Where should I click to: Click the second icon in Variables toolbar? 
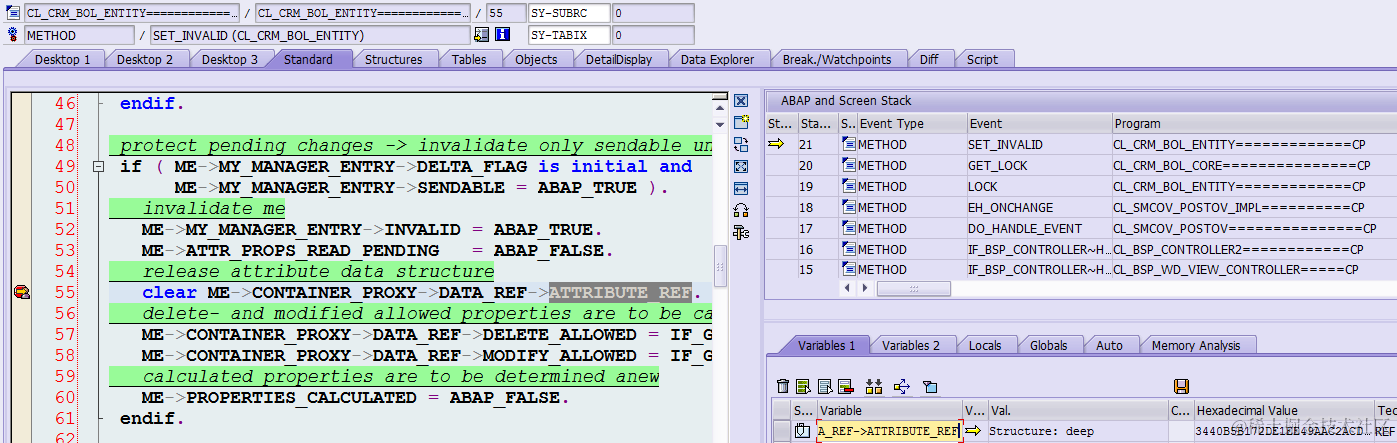803,386
